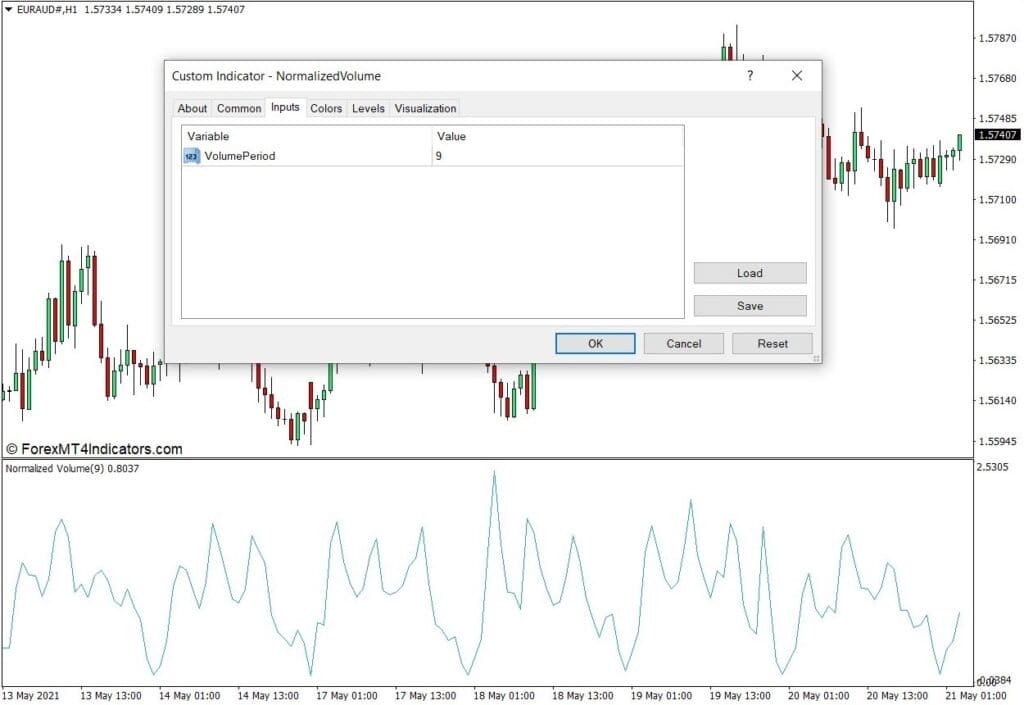Switch to the Common tab
The height and width of the screenshot is (705, 1024).
[239, 109]
